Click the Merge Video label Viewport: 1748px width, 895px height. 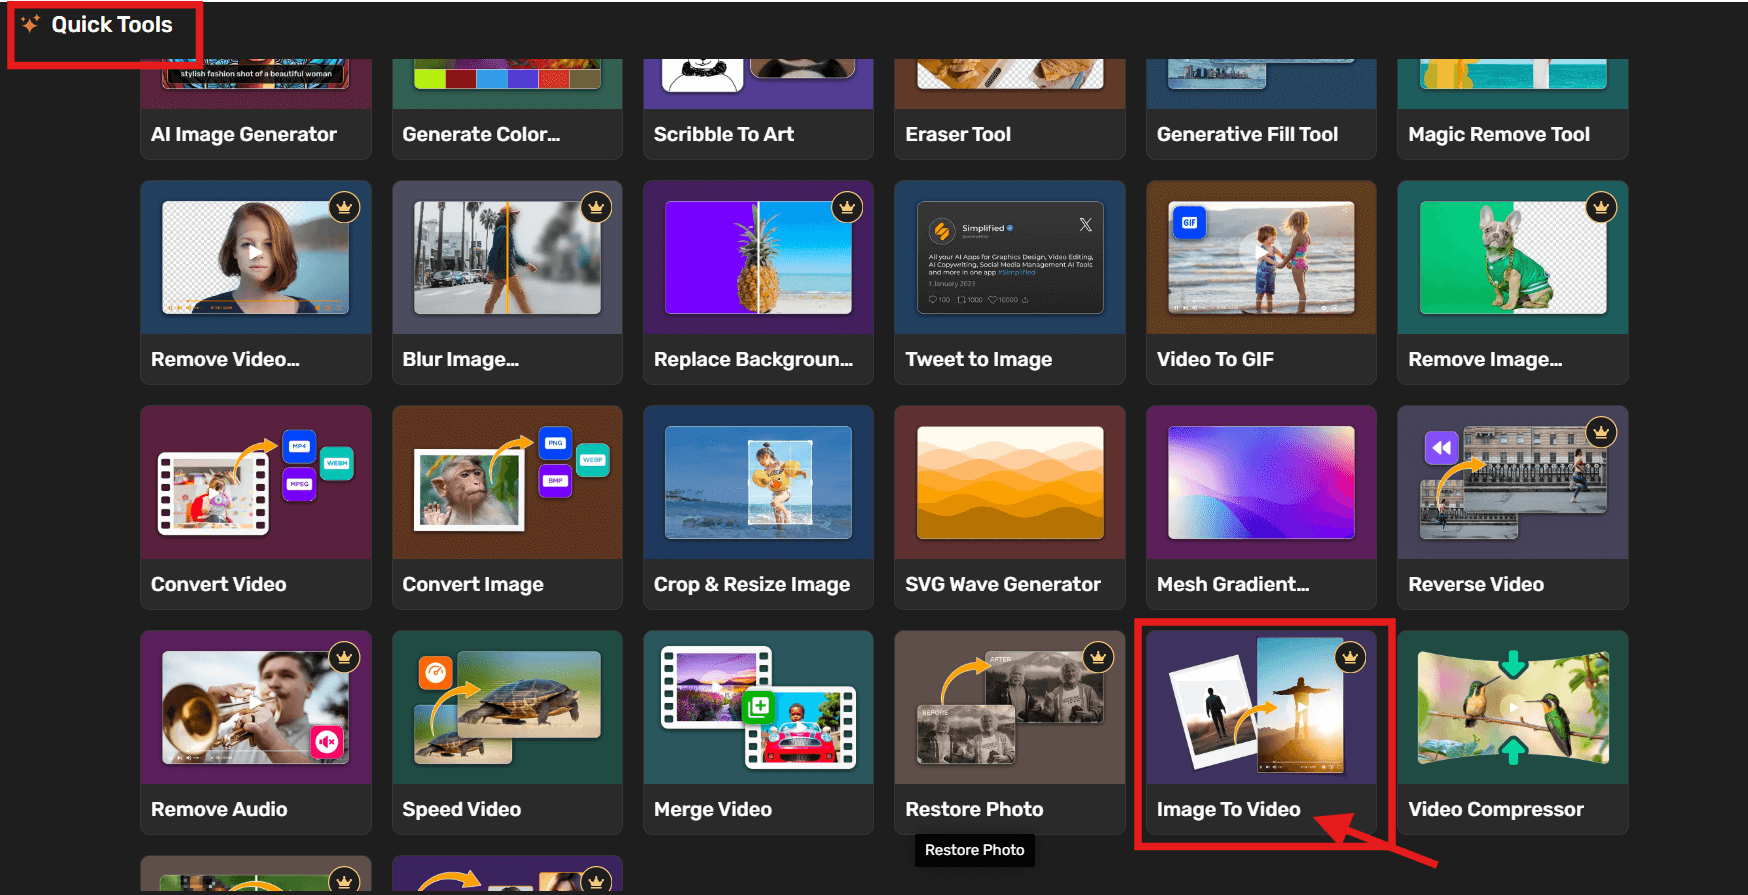pos(713,809)
